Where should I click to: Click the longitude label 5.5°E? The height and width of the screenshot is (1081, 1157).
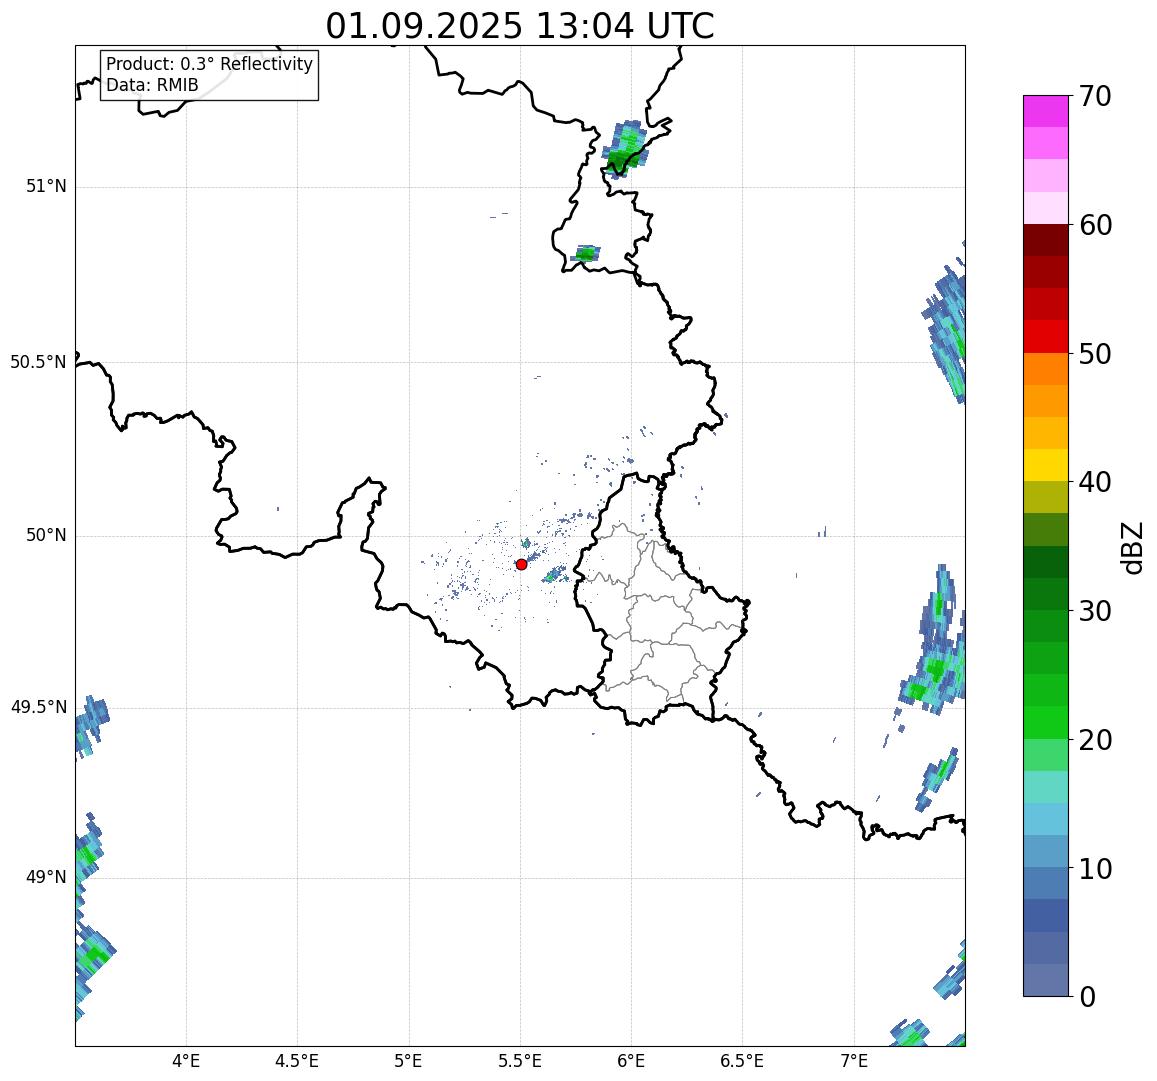point(520,1061)
